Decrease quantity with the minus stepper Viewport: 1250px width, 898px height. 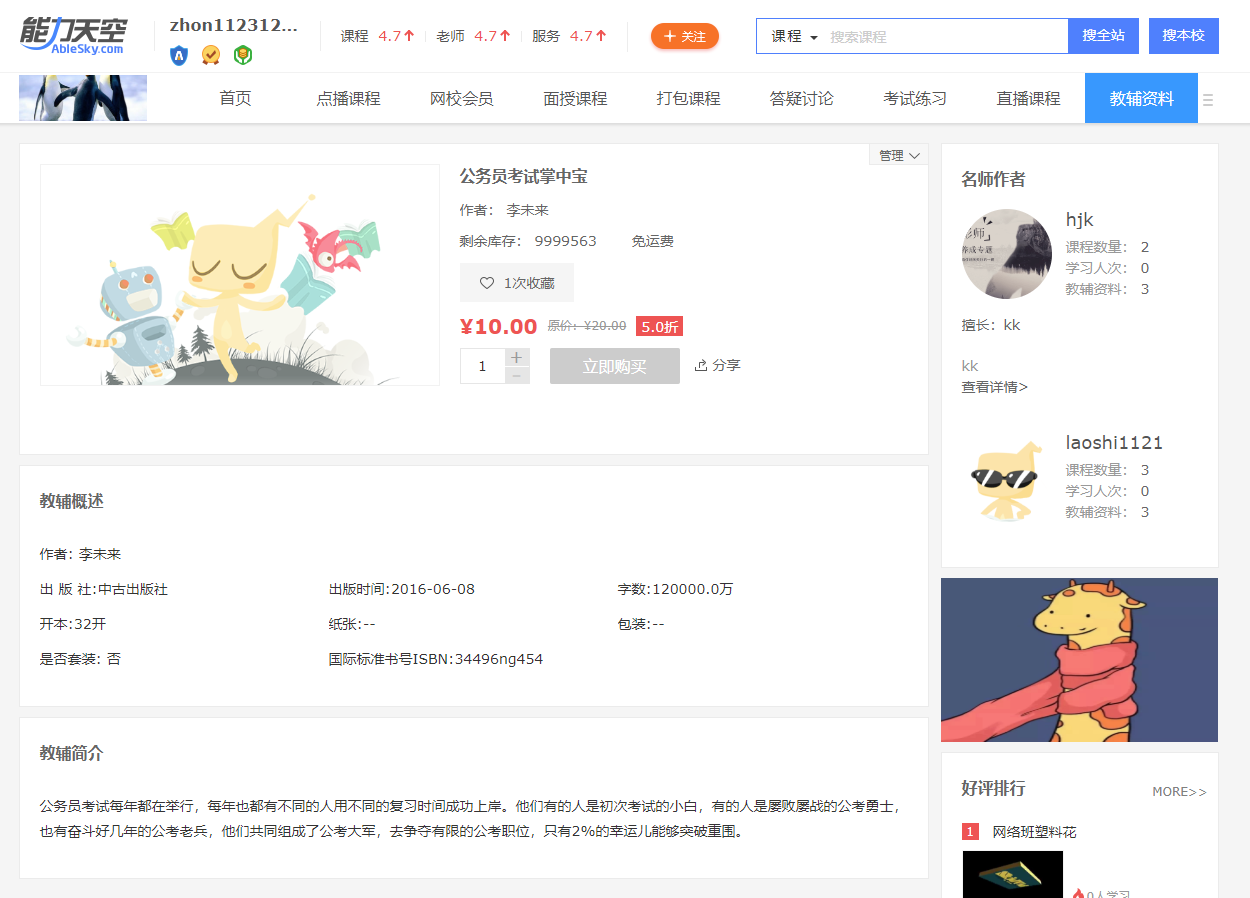coord(516,375)
